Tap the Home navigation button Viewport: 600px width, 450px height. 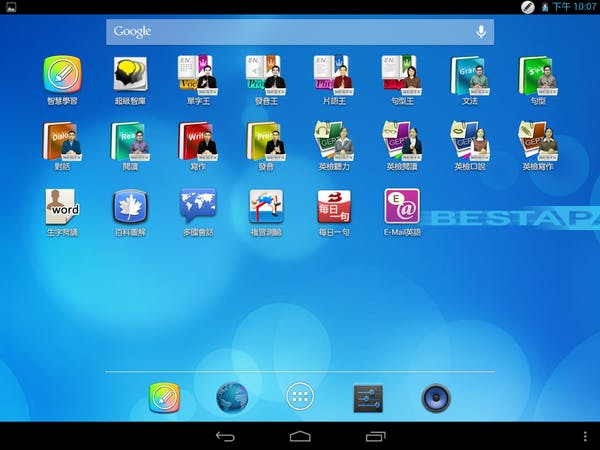[x=300, y=436]
